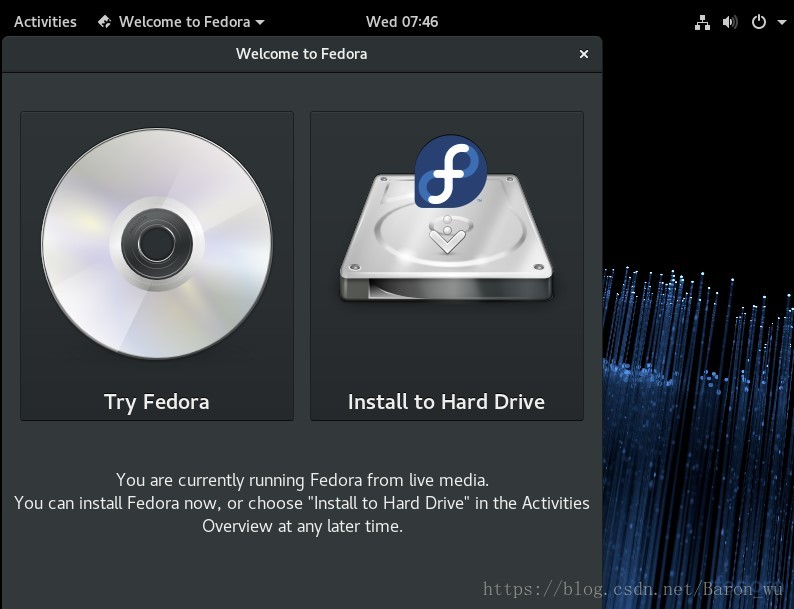Screen dimensions: 794x609
Task: Expand the system menu arrow
Action: (781, 22)
